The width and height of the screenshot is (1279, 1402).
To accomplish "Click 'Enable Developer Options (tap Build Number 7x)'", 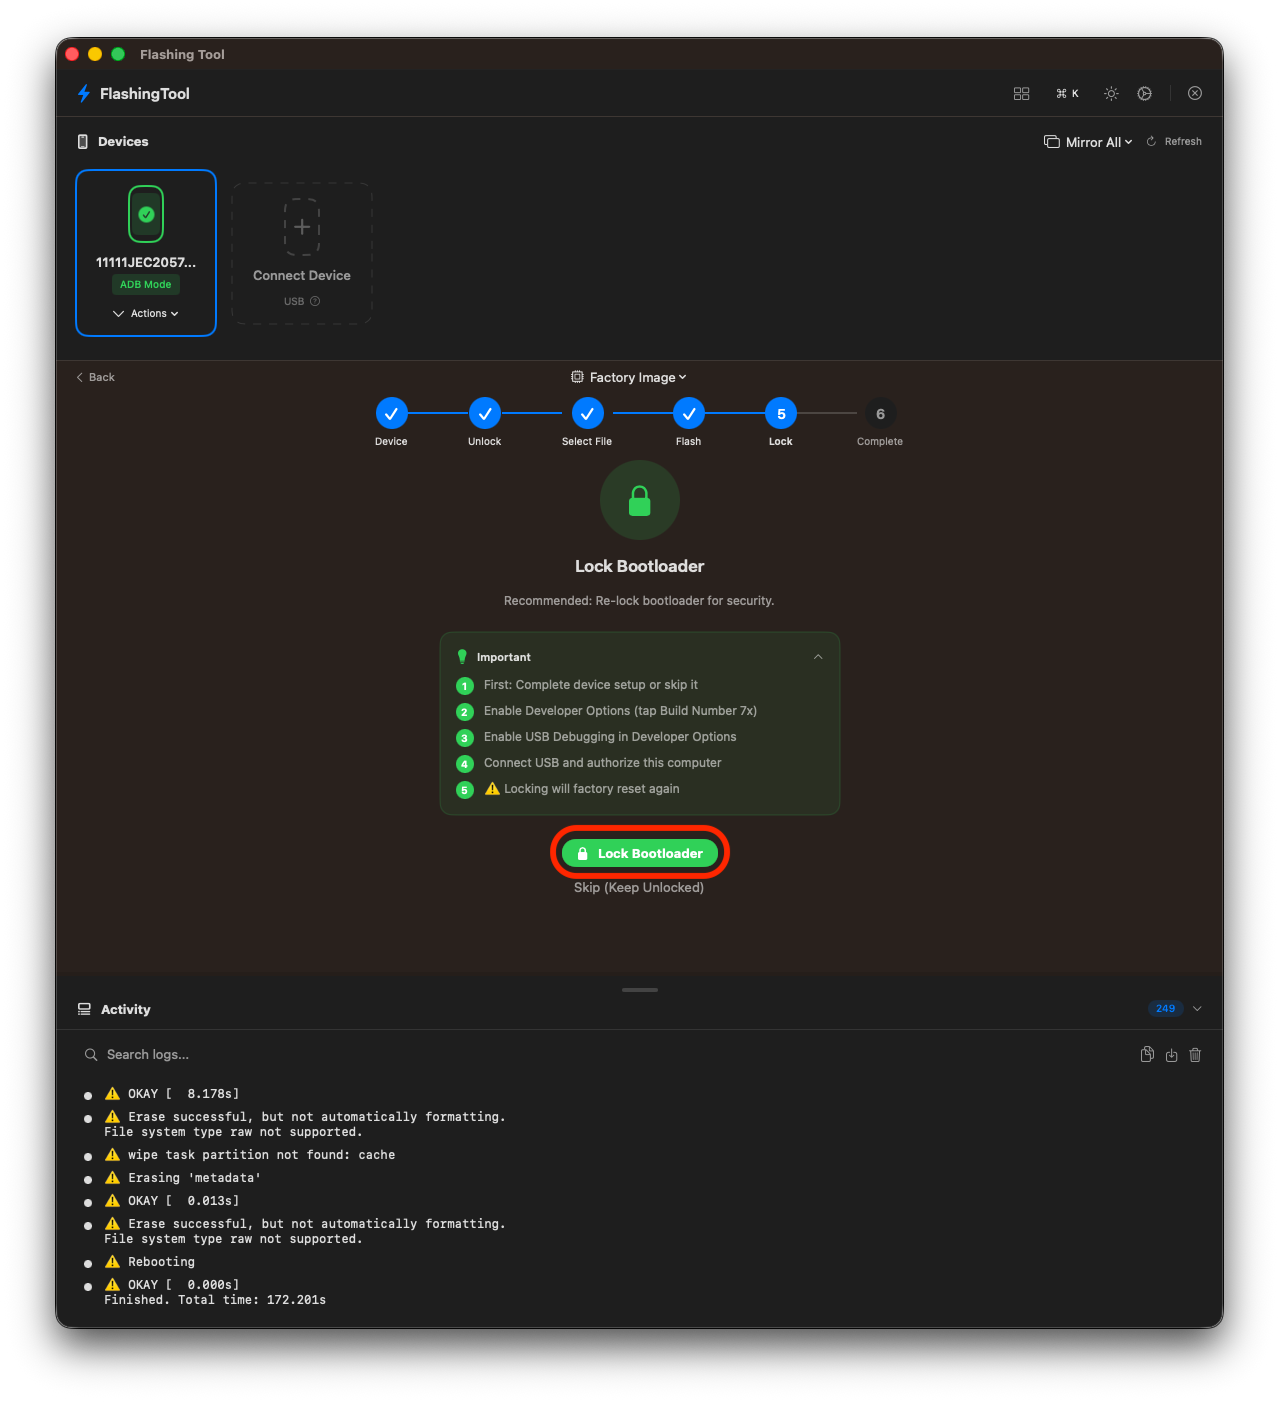I will pos(620,711).
